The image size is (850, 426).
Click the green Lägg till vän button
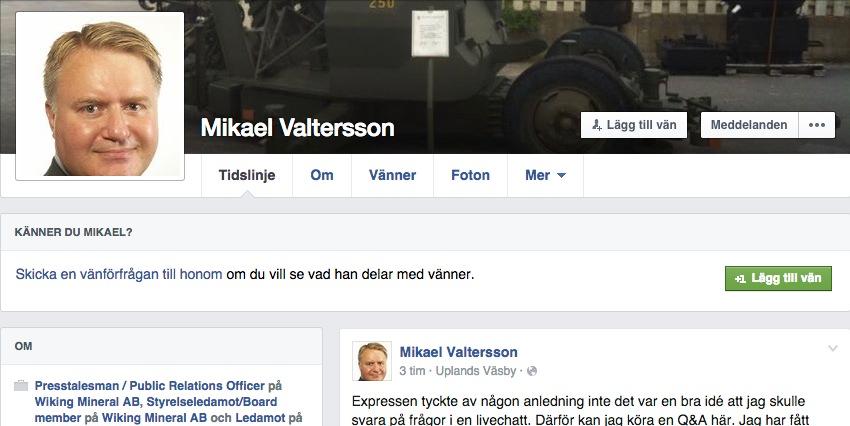[x=778, y=279]
